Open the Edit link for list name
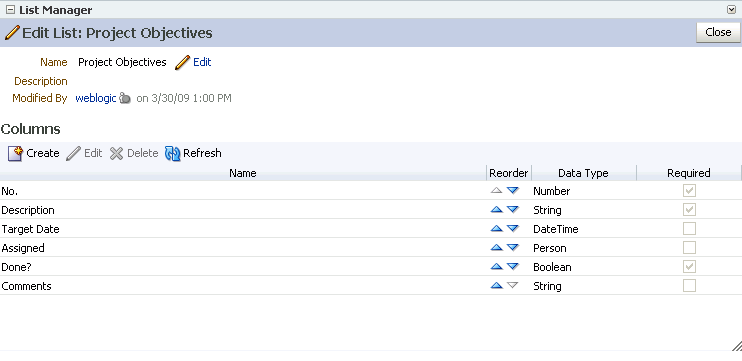The height and width of the screenshot is (361, 742). point(202,62)
